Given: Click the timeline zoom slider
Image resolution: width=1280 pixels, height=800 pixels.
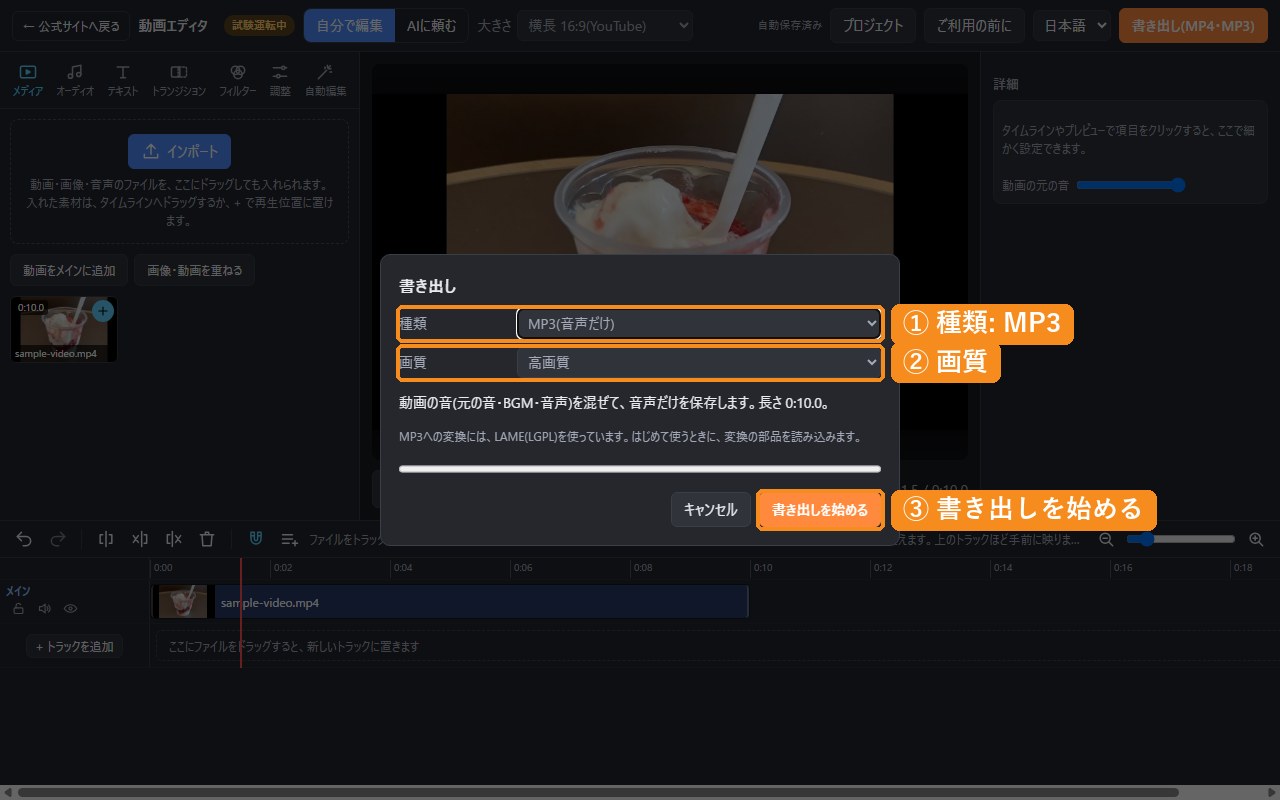Looking at the screenshot, I should [x=1181, y=539].
